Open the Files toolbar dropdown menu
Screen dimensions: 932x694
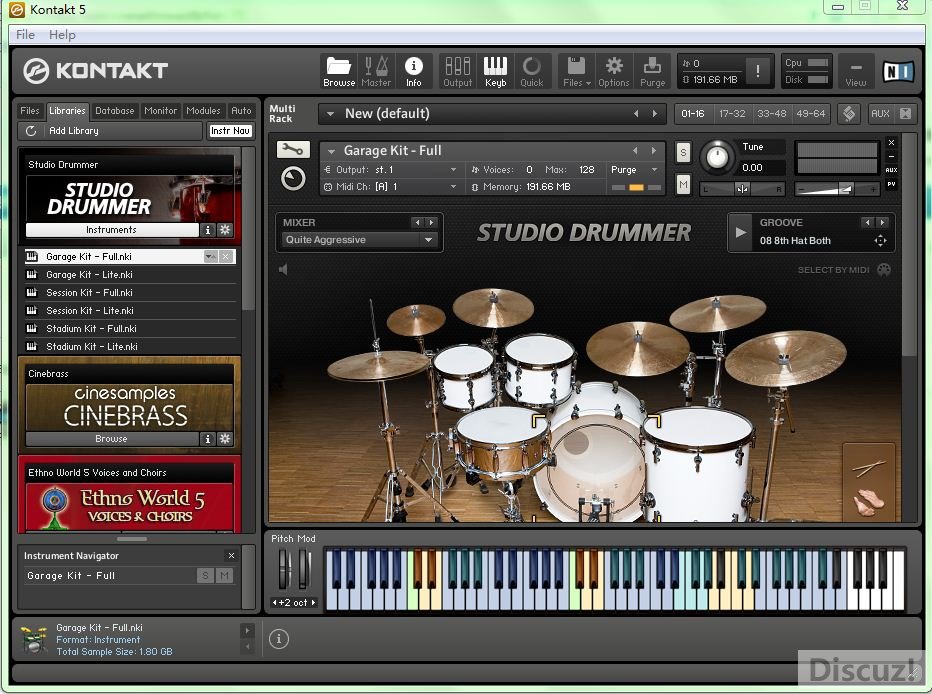(x=577, y=71)
